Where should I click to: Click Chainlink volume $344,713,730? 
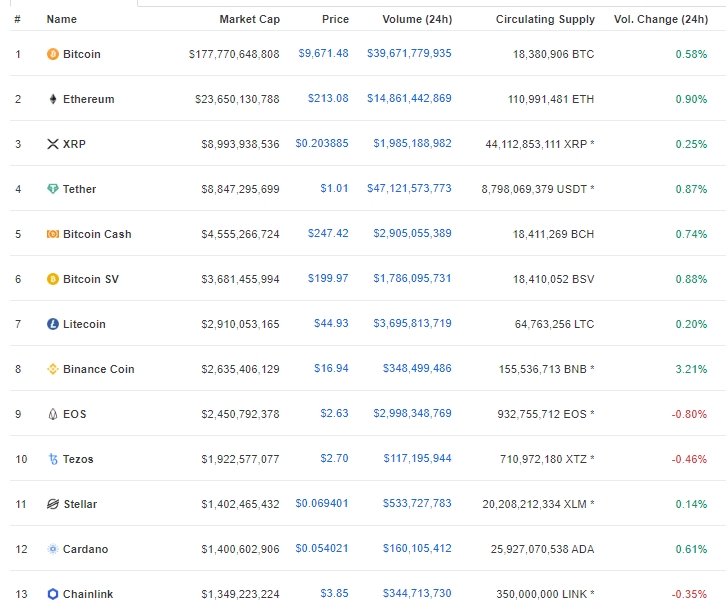point(417,593)
